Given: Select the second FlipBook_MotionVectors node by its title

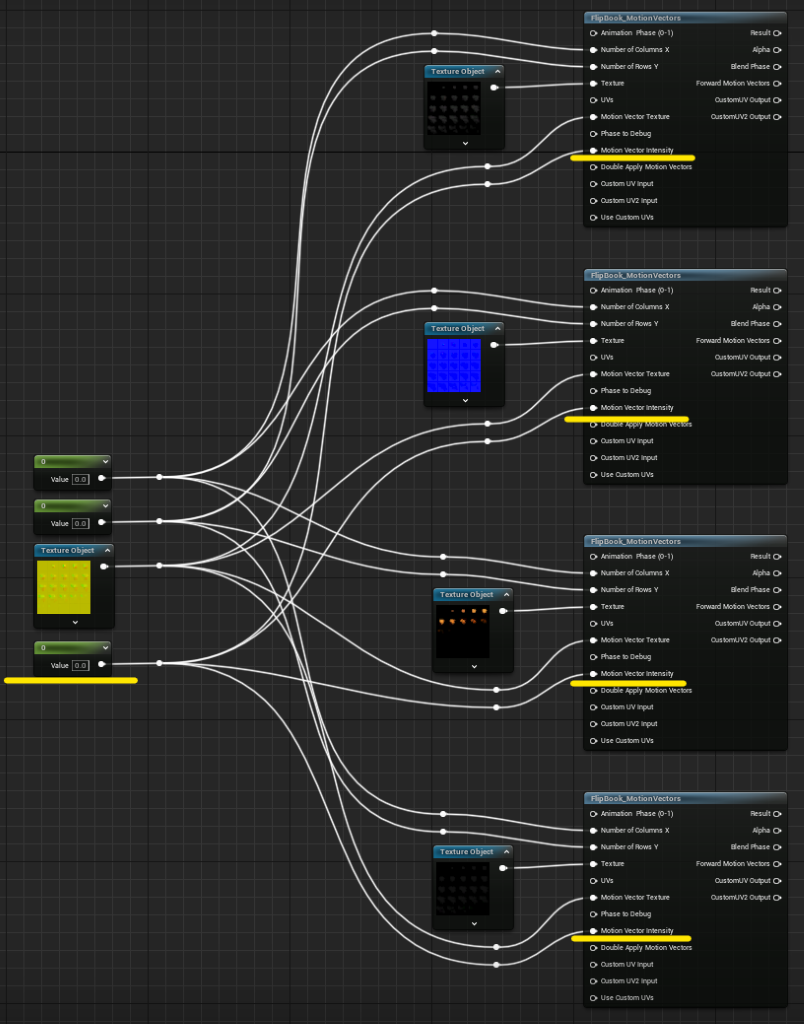Looking at the screenshot, I should point(635,276).
